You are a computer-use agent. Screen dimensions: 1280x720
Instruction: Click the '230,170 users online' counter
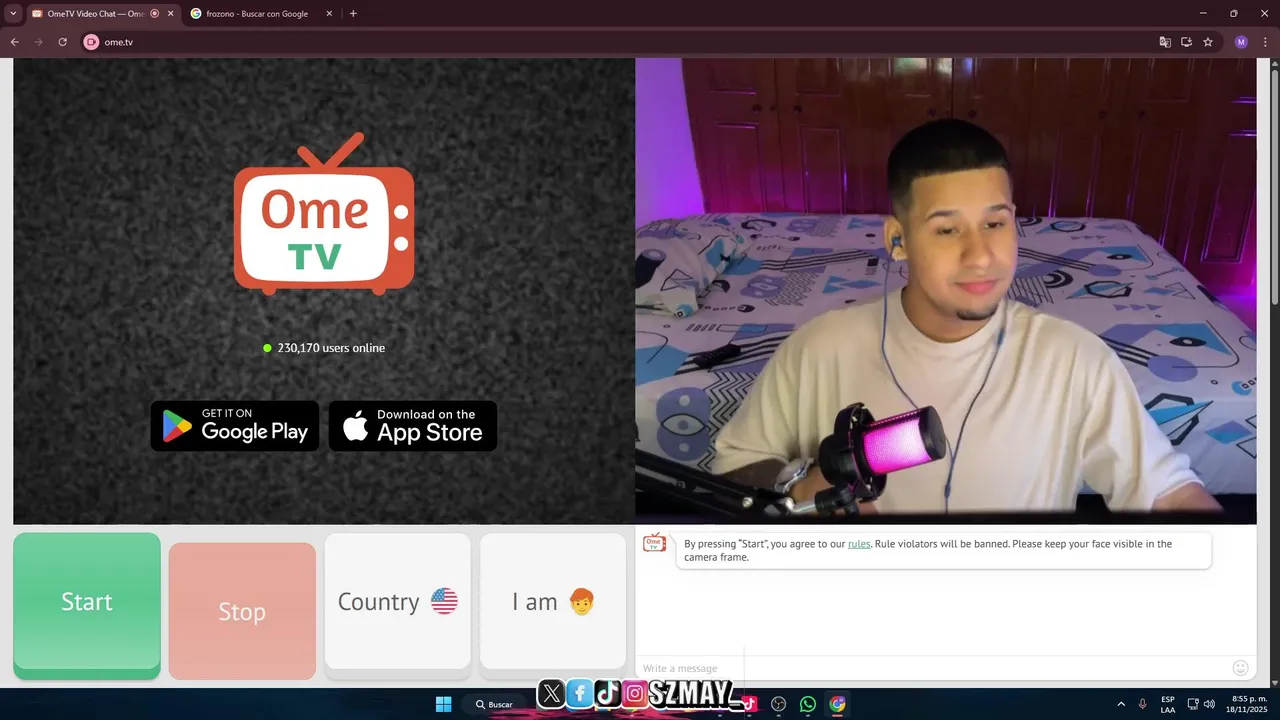click(x=324, y=348)
